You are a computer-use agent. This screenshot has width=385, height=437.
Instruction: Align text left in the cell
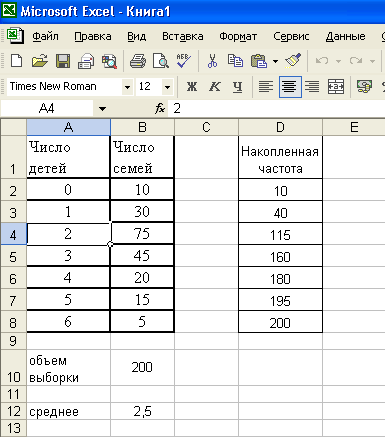click(x=266, y=87)
